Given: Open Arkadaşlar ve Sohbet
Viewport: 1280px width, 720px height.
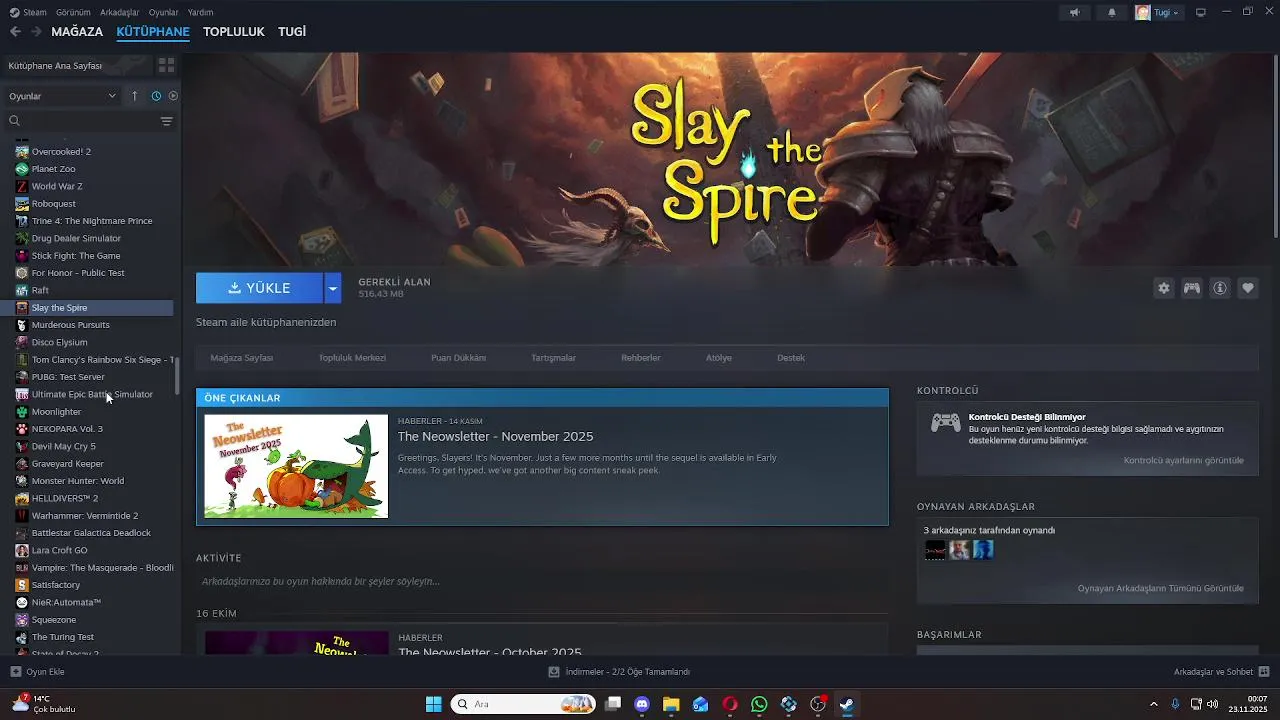Looking at the screenshot, I should tap(1221, 672).
